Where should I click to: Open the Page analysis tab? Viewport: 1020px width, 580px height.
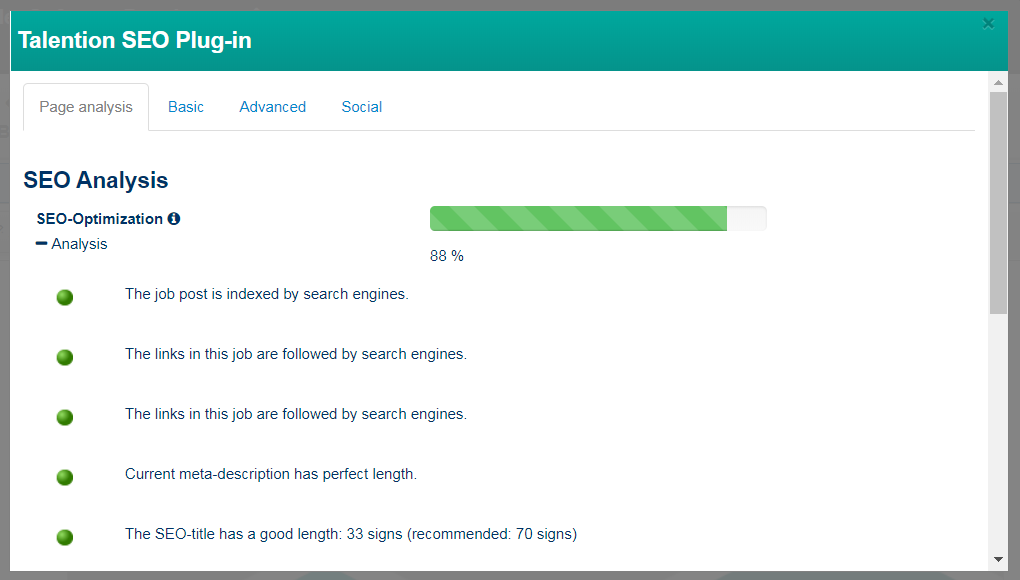(86, 107)
